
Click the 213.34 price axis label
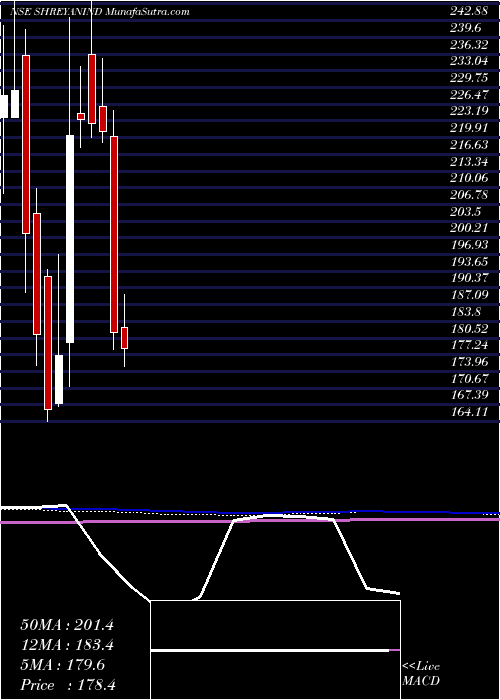pyautogui.click(x=469, y=161)
